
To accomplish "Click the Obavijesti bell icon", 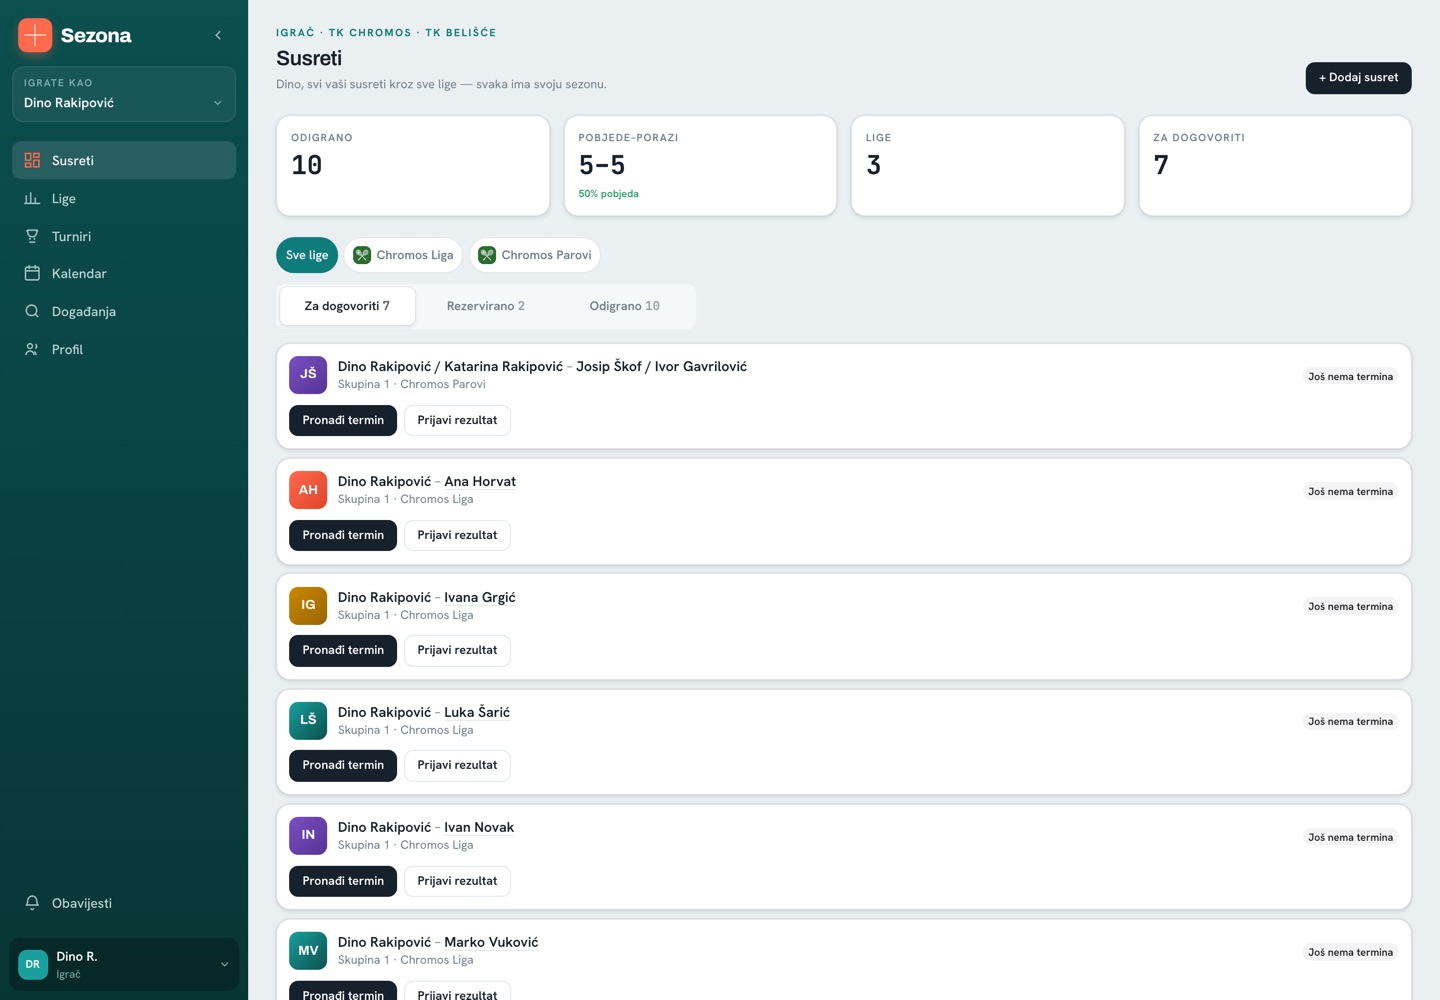I will point(32,902).
